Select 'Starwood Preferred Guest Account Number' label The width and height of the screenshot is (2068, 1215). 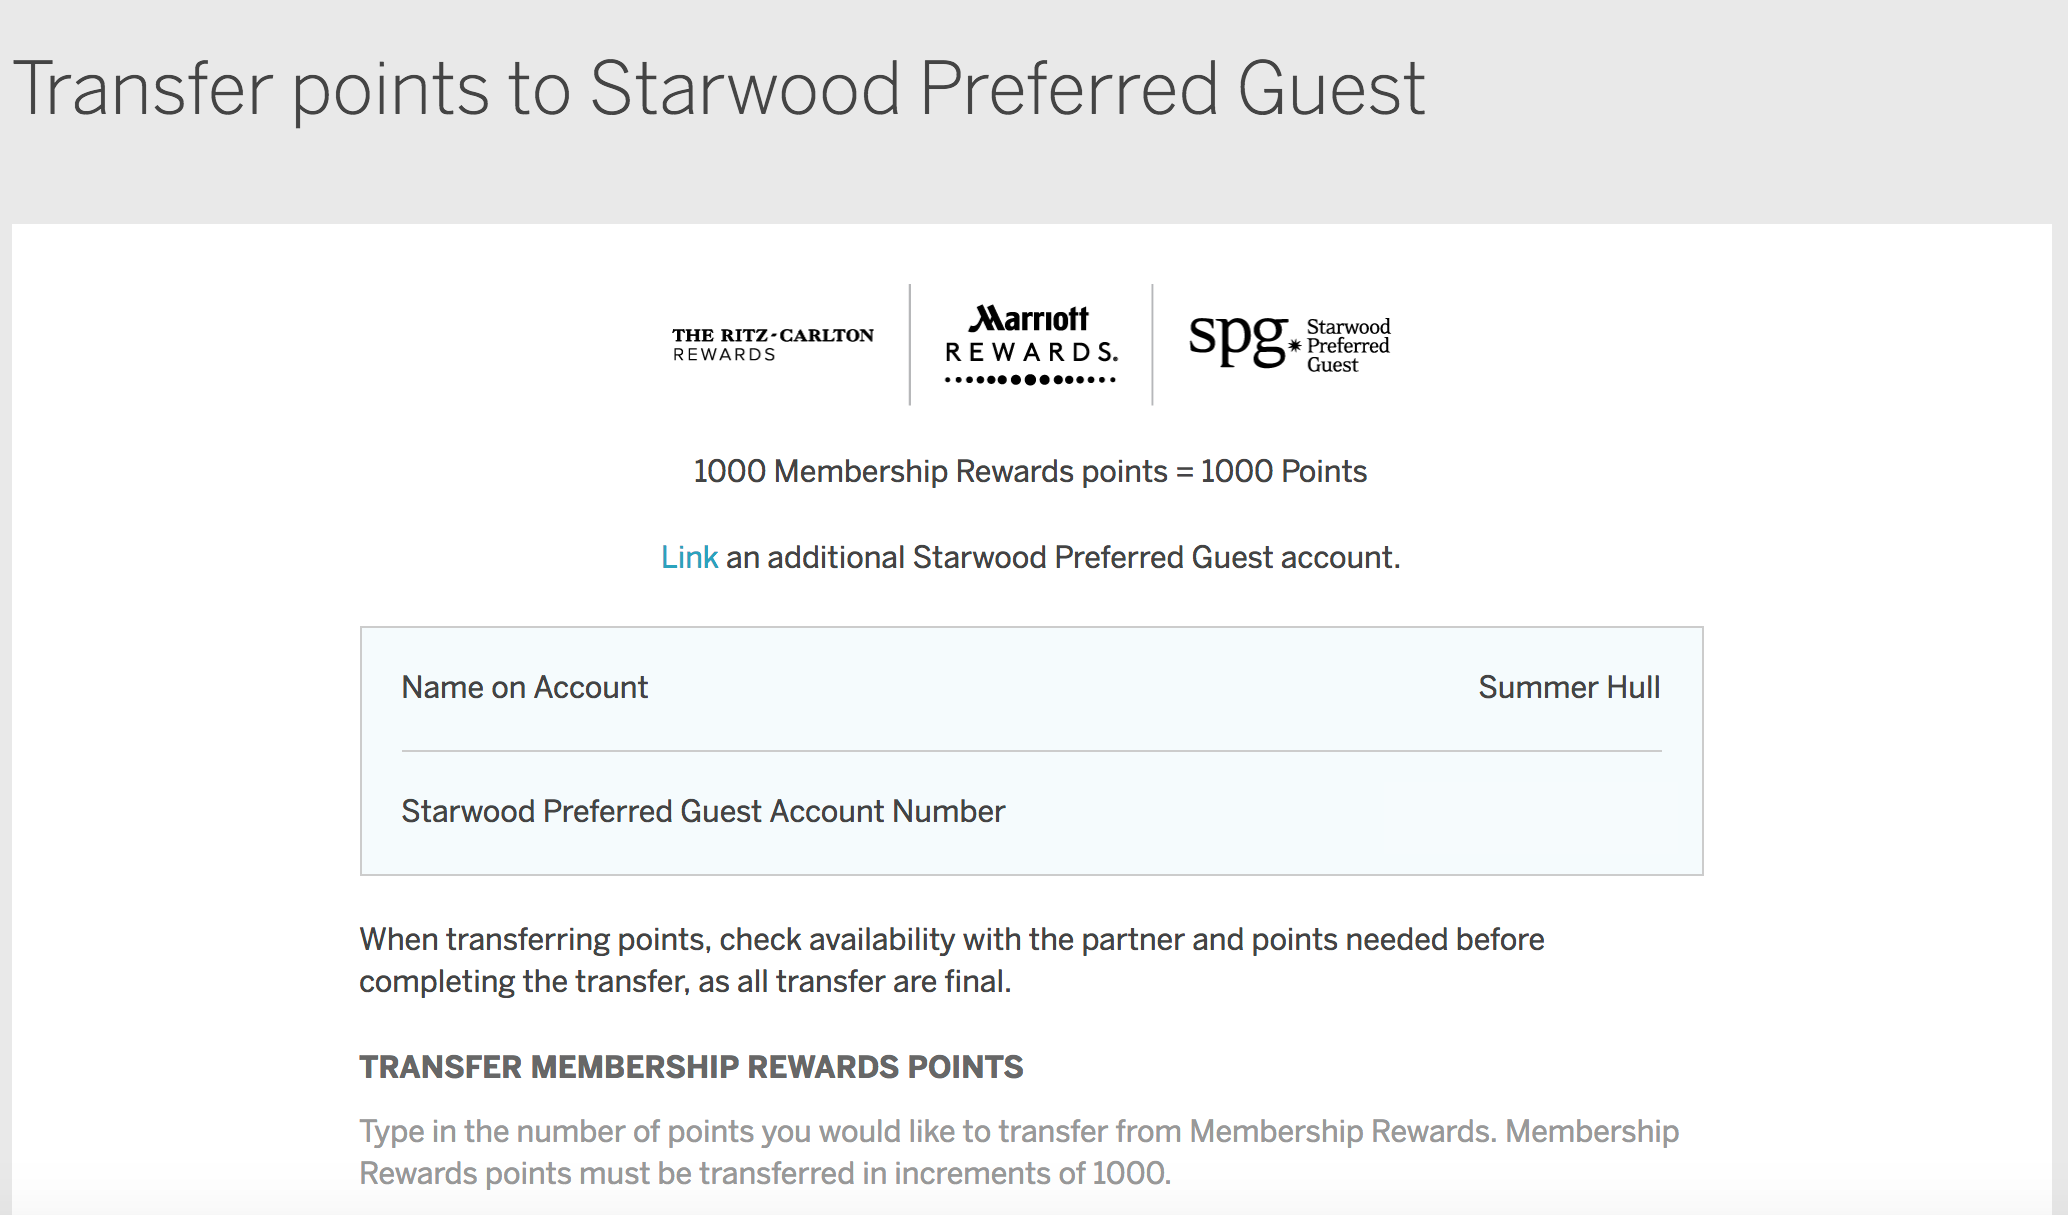703,811
